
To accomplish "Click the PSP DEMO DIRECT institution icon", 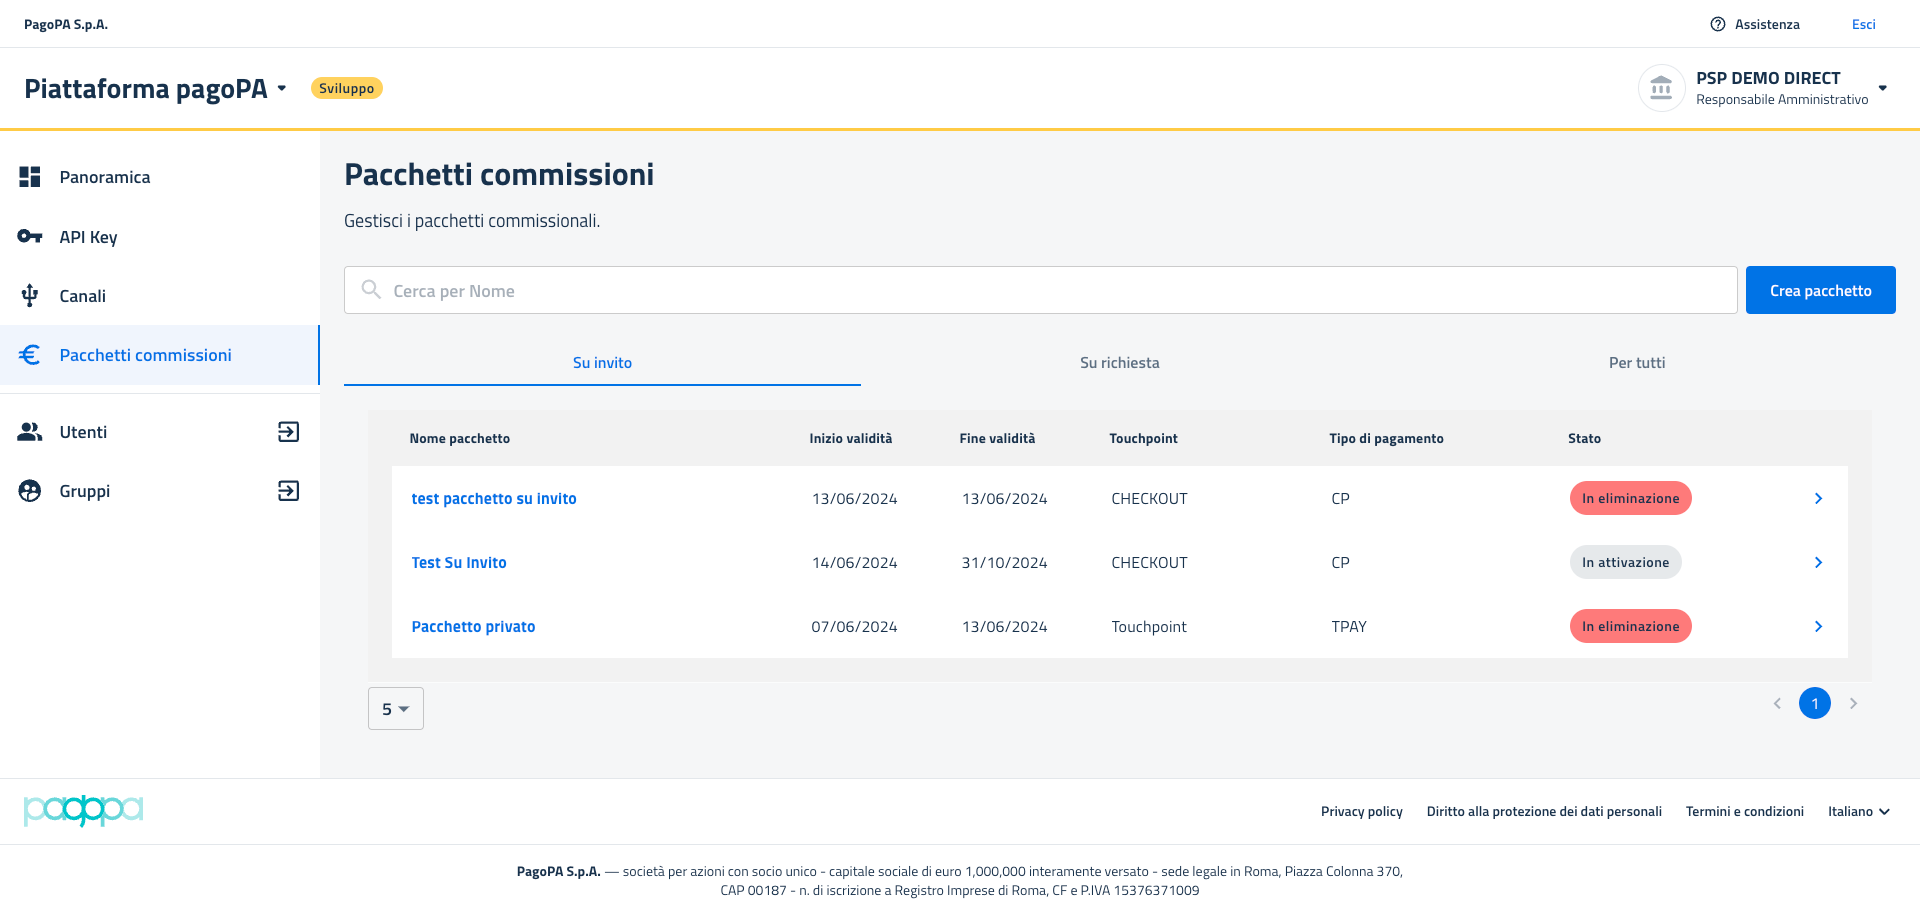I will click(1661, 88).
